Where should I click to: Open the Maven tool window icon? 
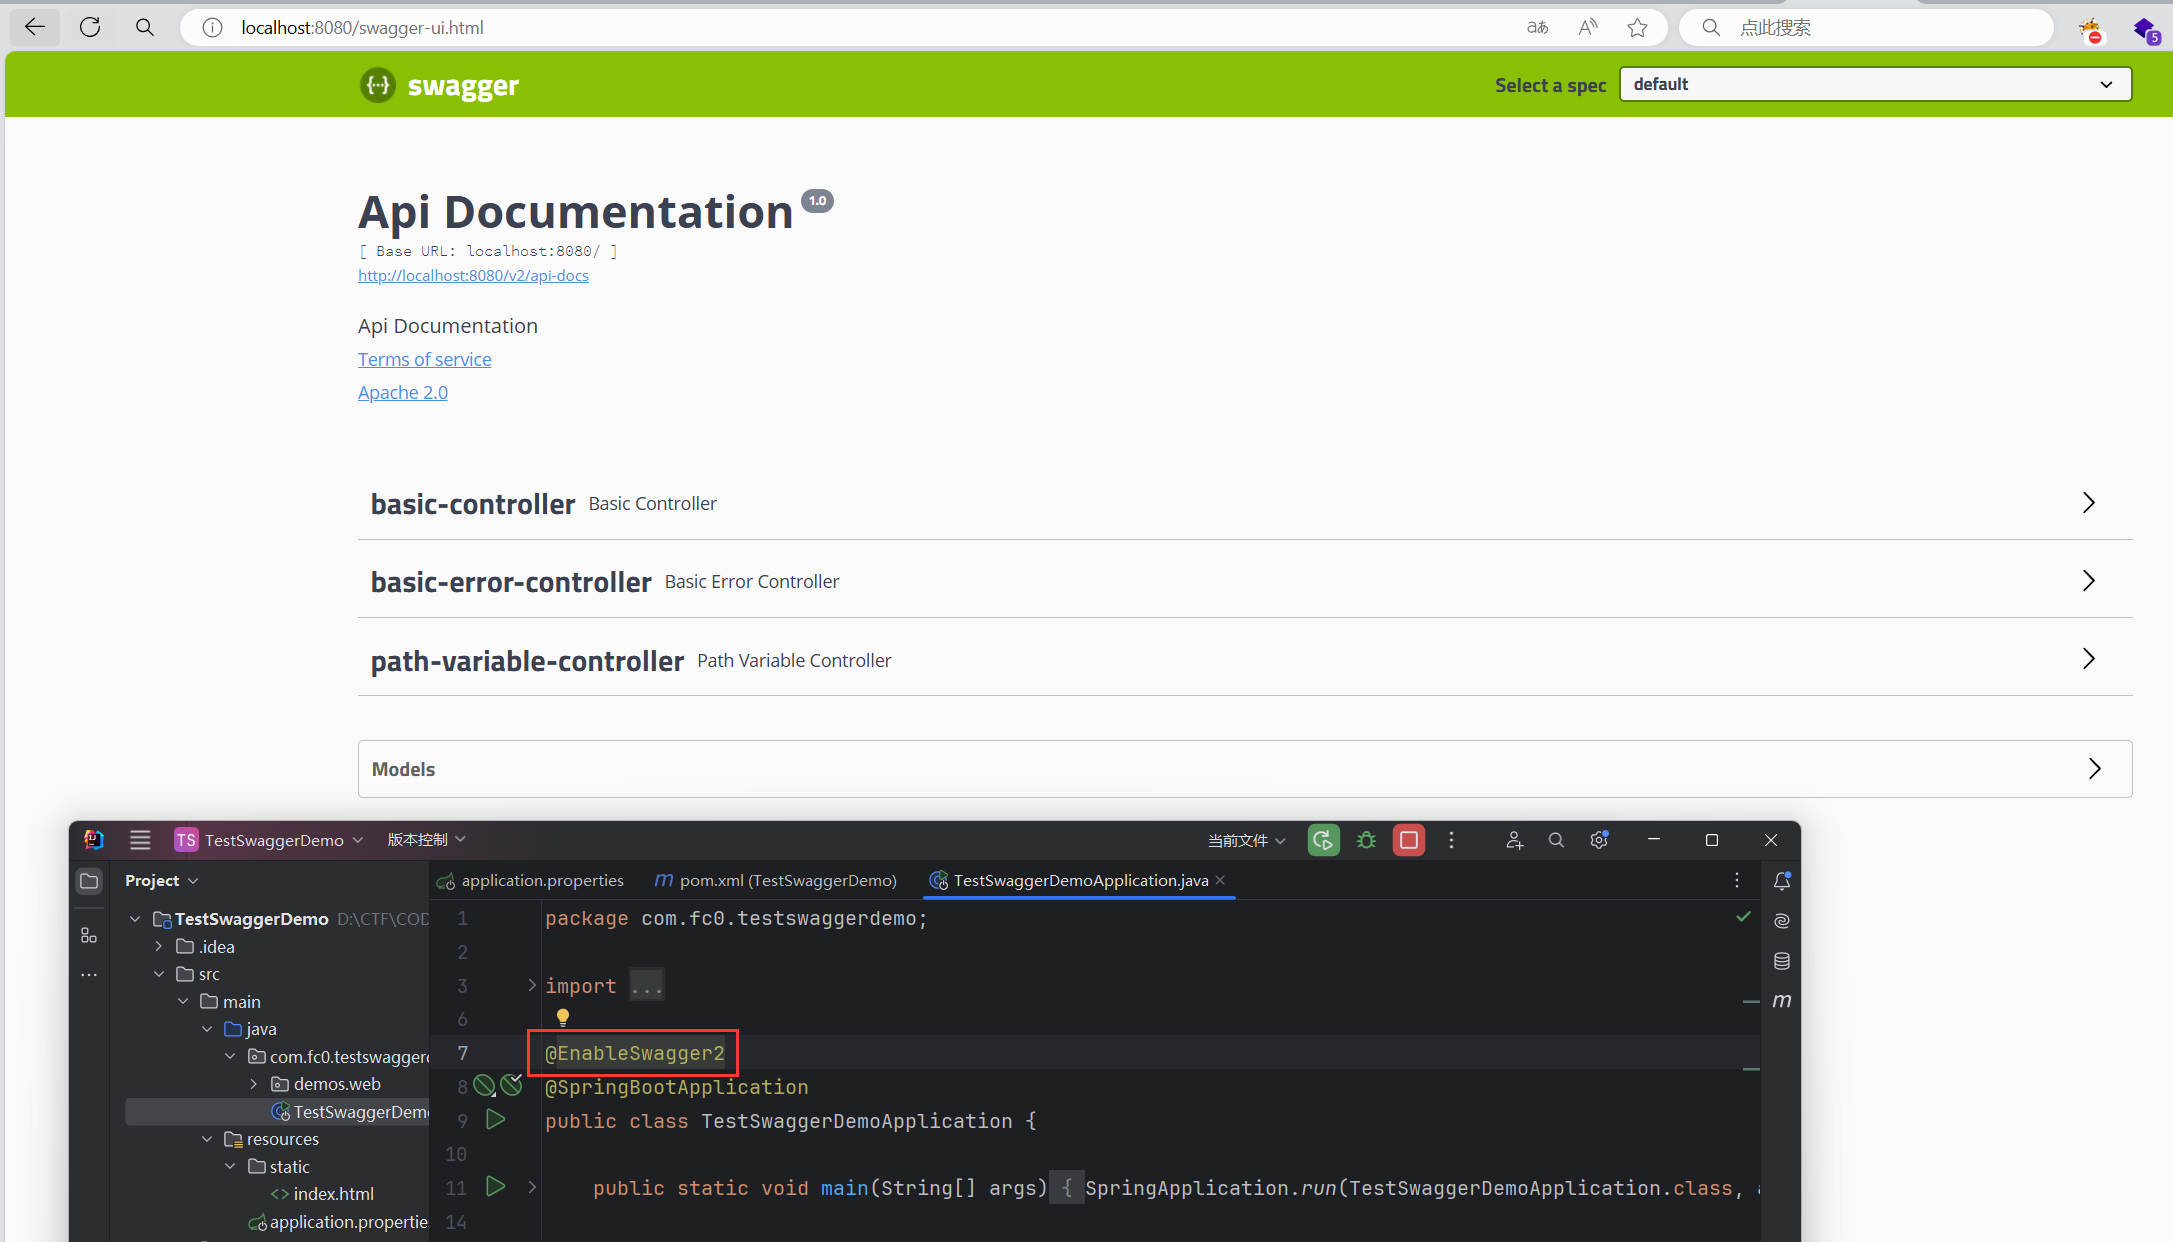(1782, 1001)
